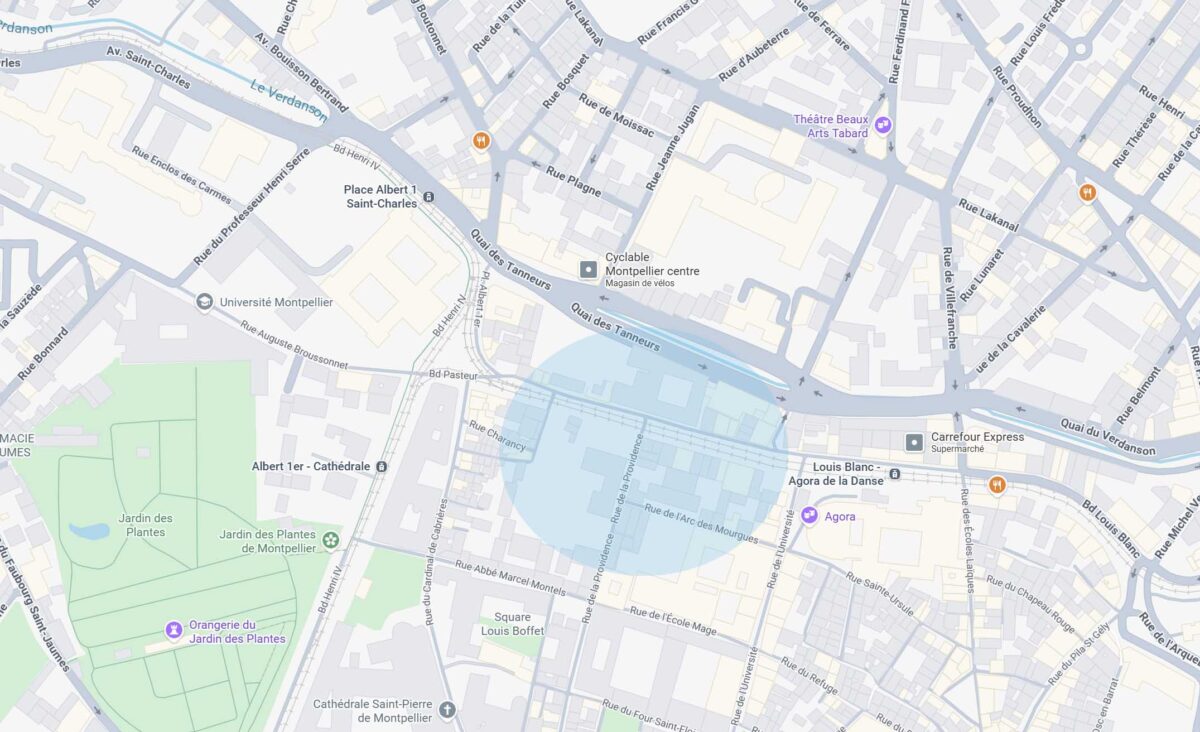Click the Jardin des Plantes de Montpellier green icon

tap(331, 540)
